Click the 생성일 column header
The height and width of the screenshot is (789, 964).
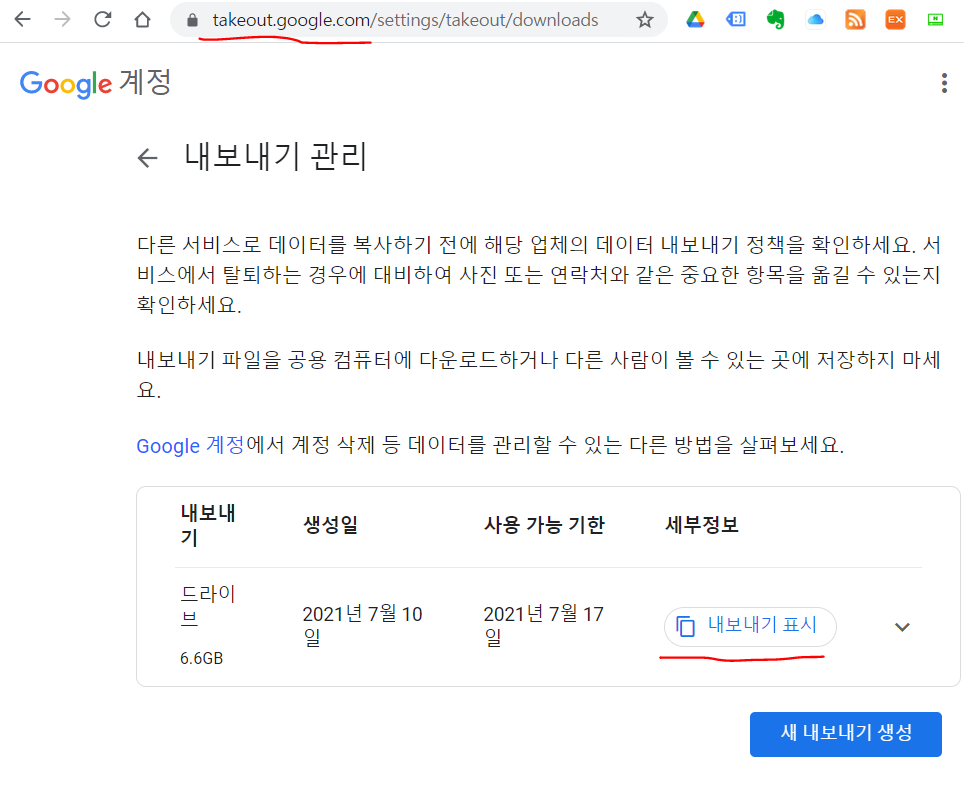pos(331,525)
